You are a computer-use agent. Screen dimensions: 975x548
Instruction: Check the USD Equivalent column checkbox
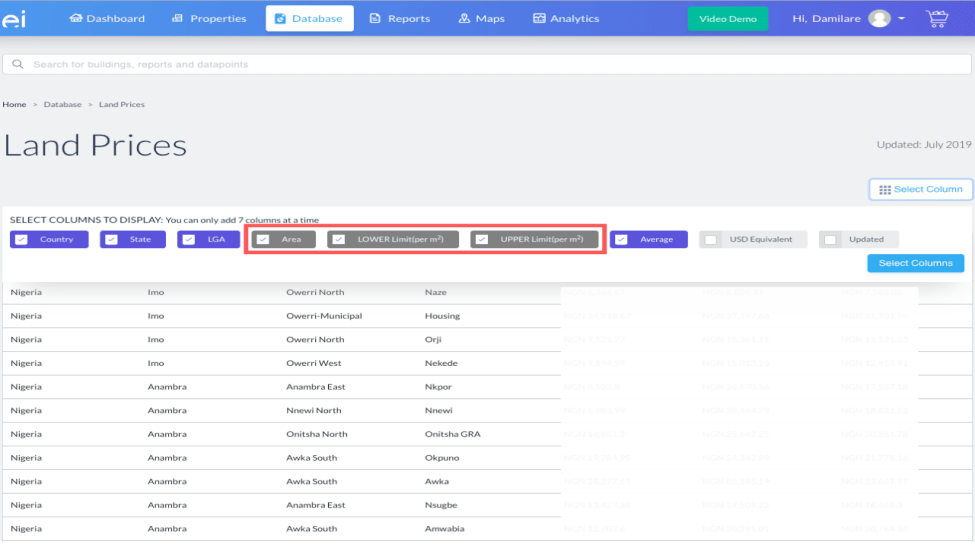[x=711, y=239]
